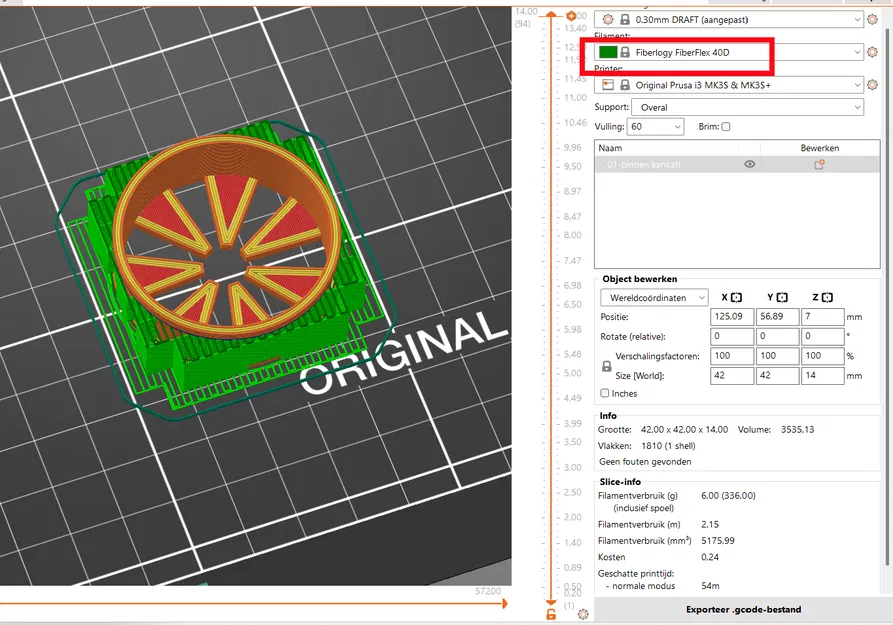
Task: Click the Verschalingsfactoren Z field
Action: [x=822, y=356]
